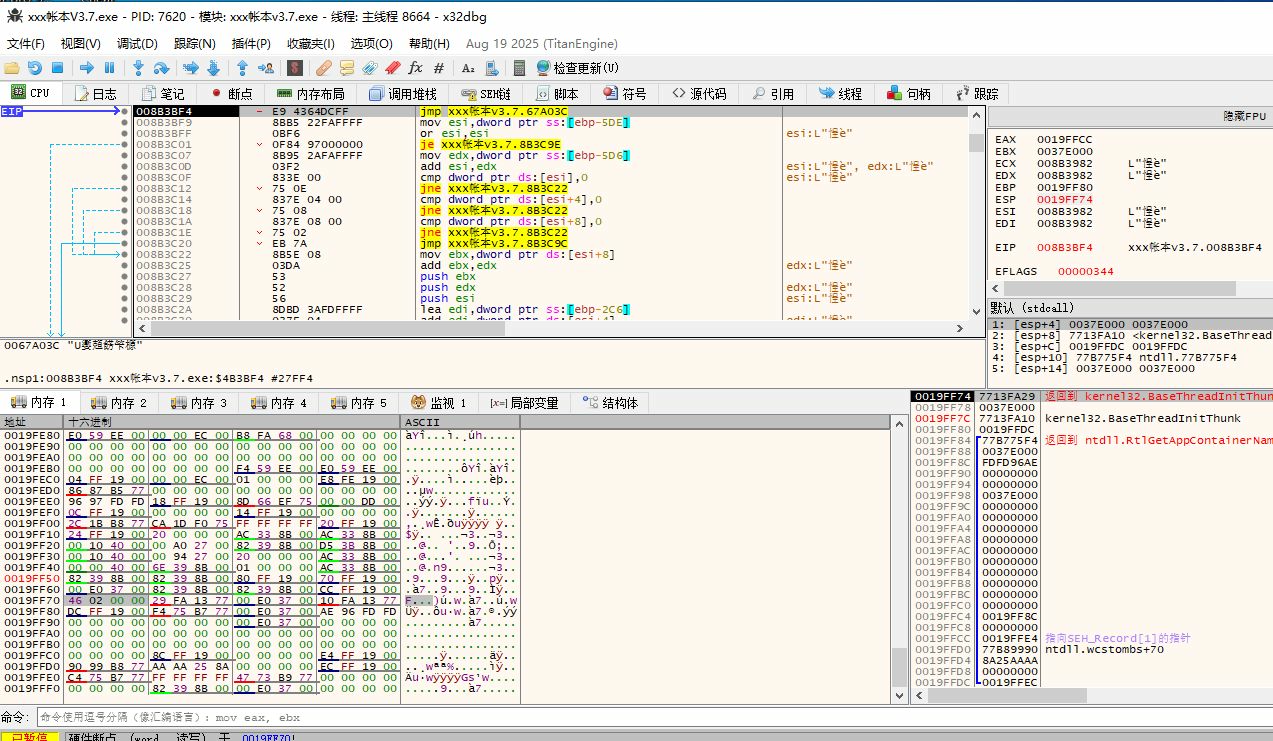Open the 调试(D) menu
Image resolution: width=1273 pixels, height=741 pixels.
tap(137, 44)
